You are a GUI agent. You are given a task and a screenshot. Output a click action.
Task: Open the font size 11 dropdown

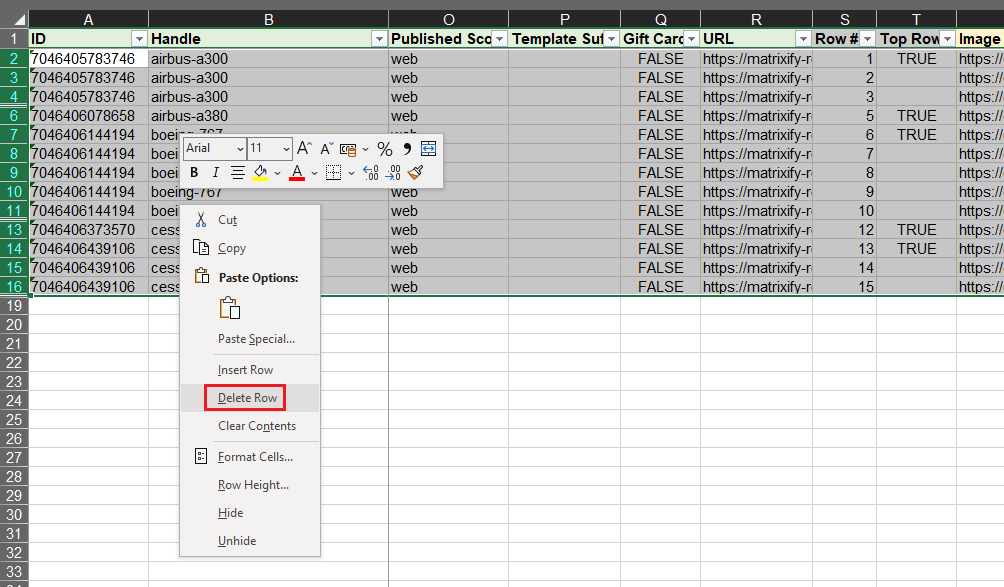(x=286, y=148)
